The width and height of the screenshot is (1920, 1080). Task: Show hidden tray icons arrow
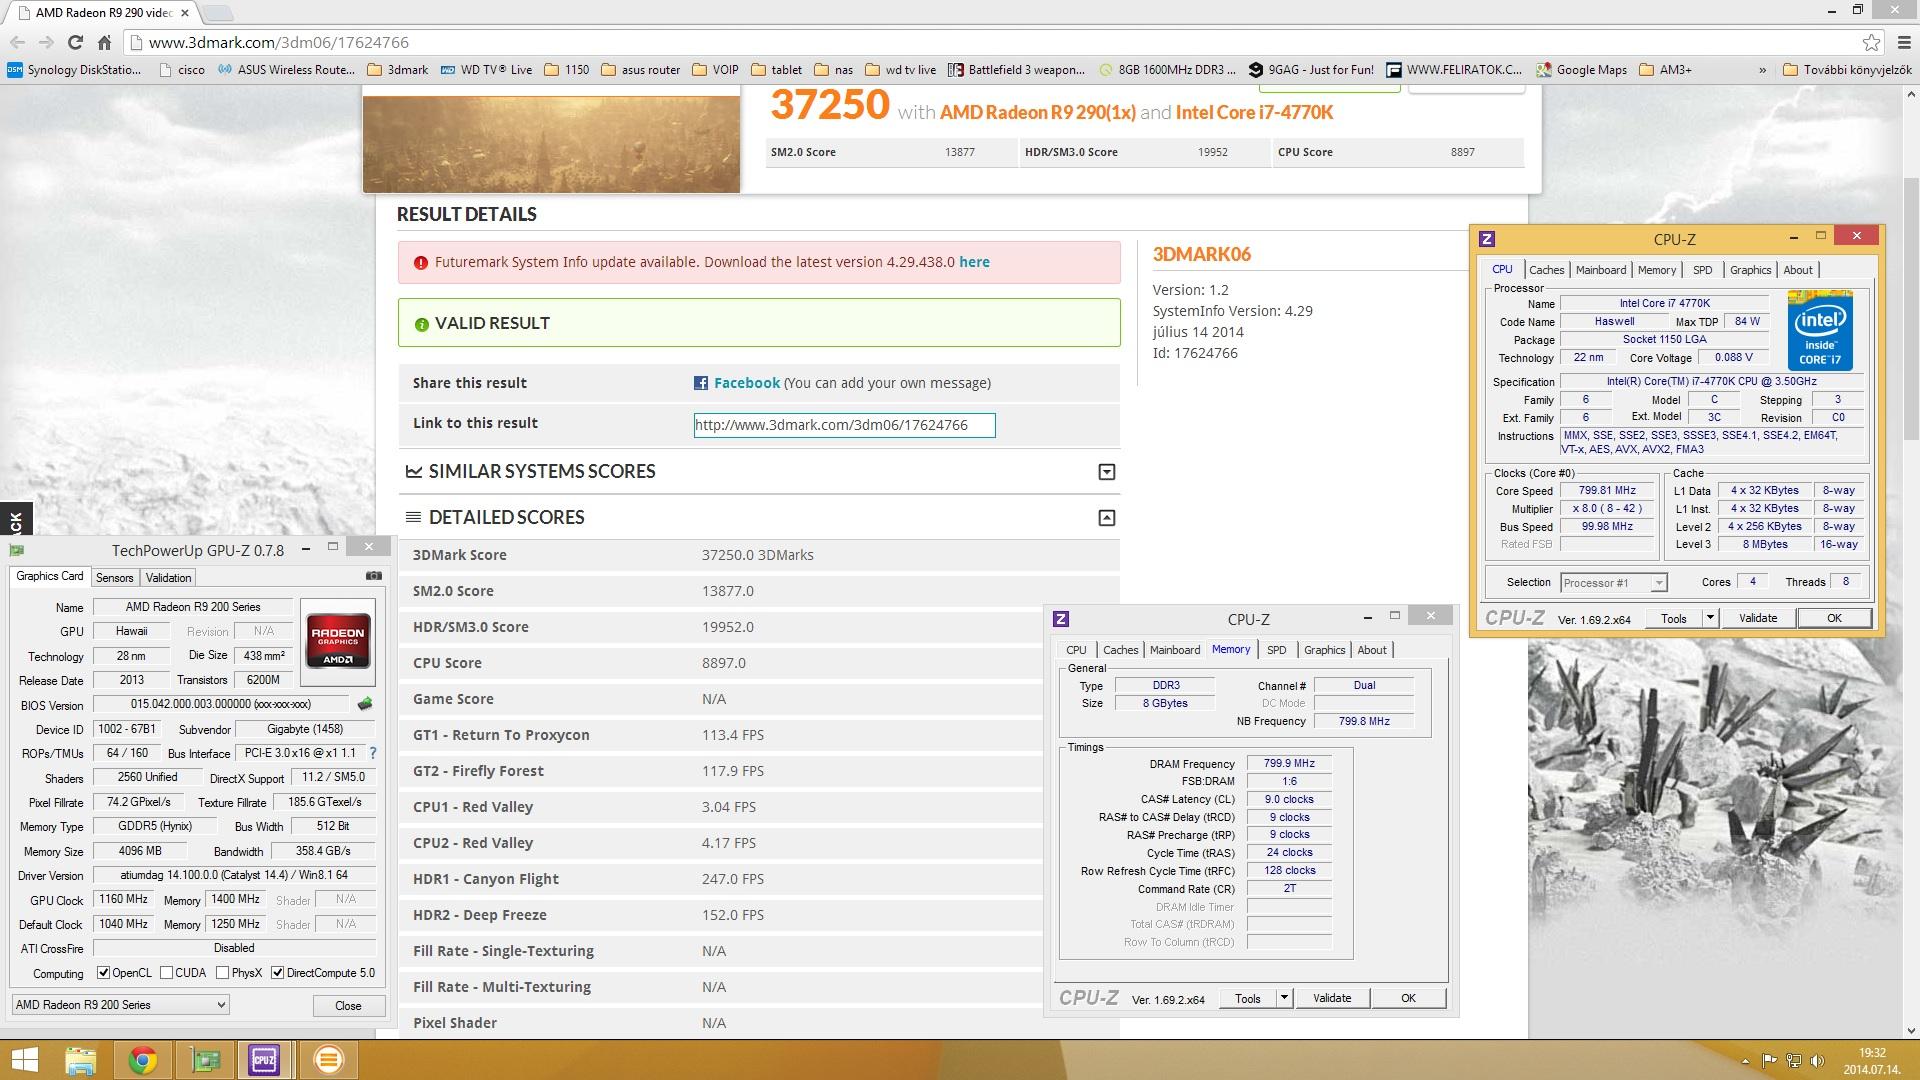click(1746, 1061)
